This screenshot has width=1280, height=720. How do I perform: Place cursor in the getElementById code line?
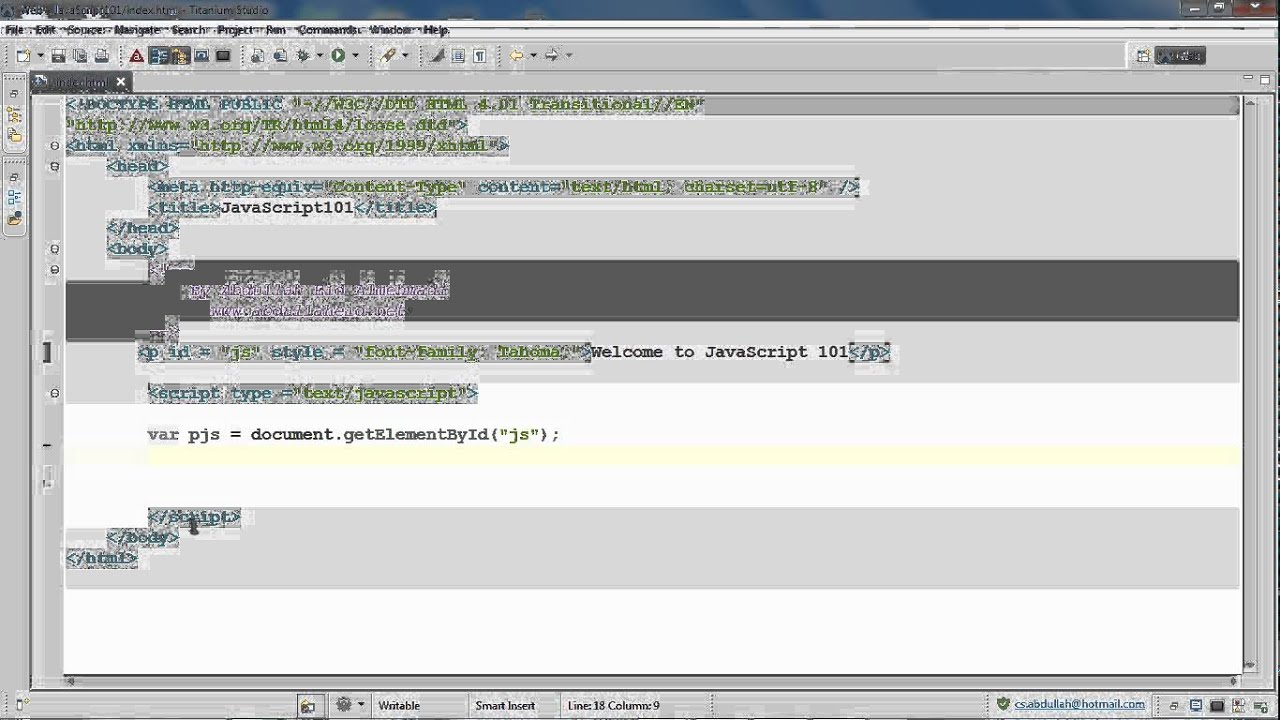pyautogui.click(x=353, y=434)
